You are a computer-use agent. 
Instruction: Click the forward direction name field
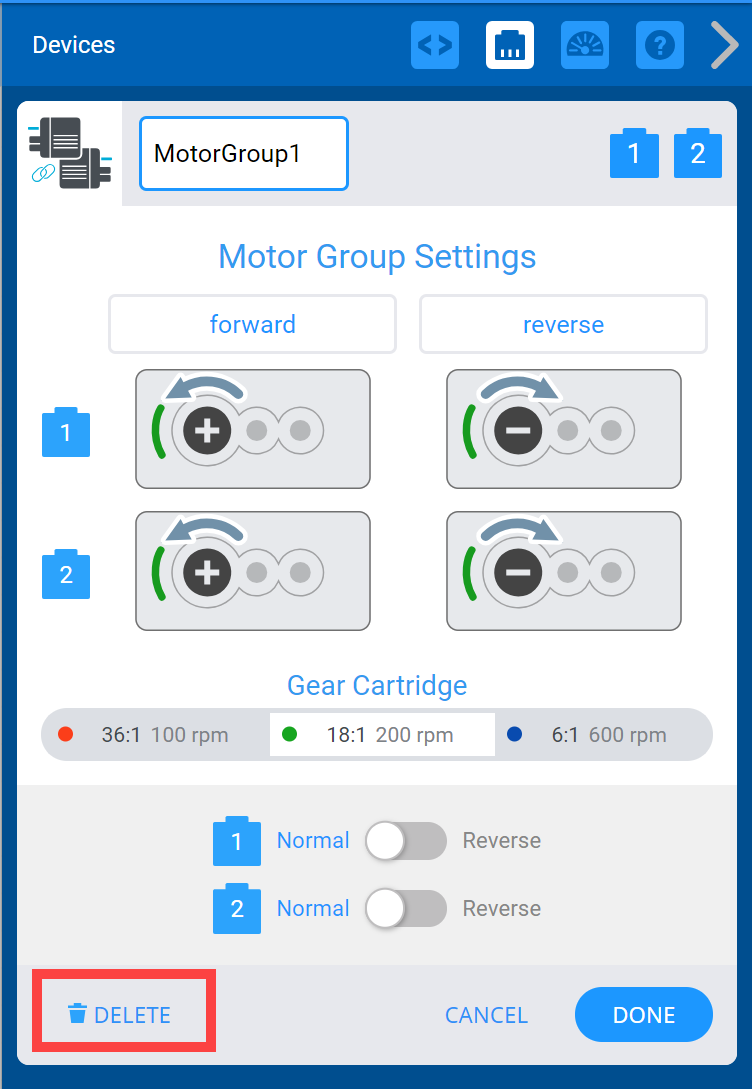(252, 324)
